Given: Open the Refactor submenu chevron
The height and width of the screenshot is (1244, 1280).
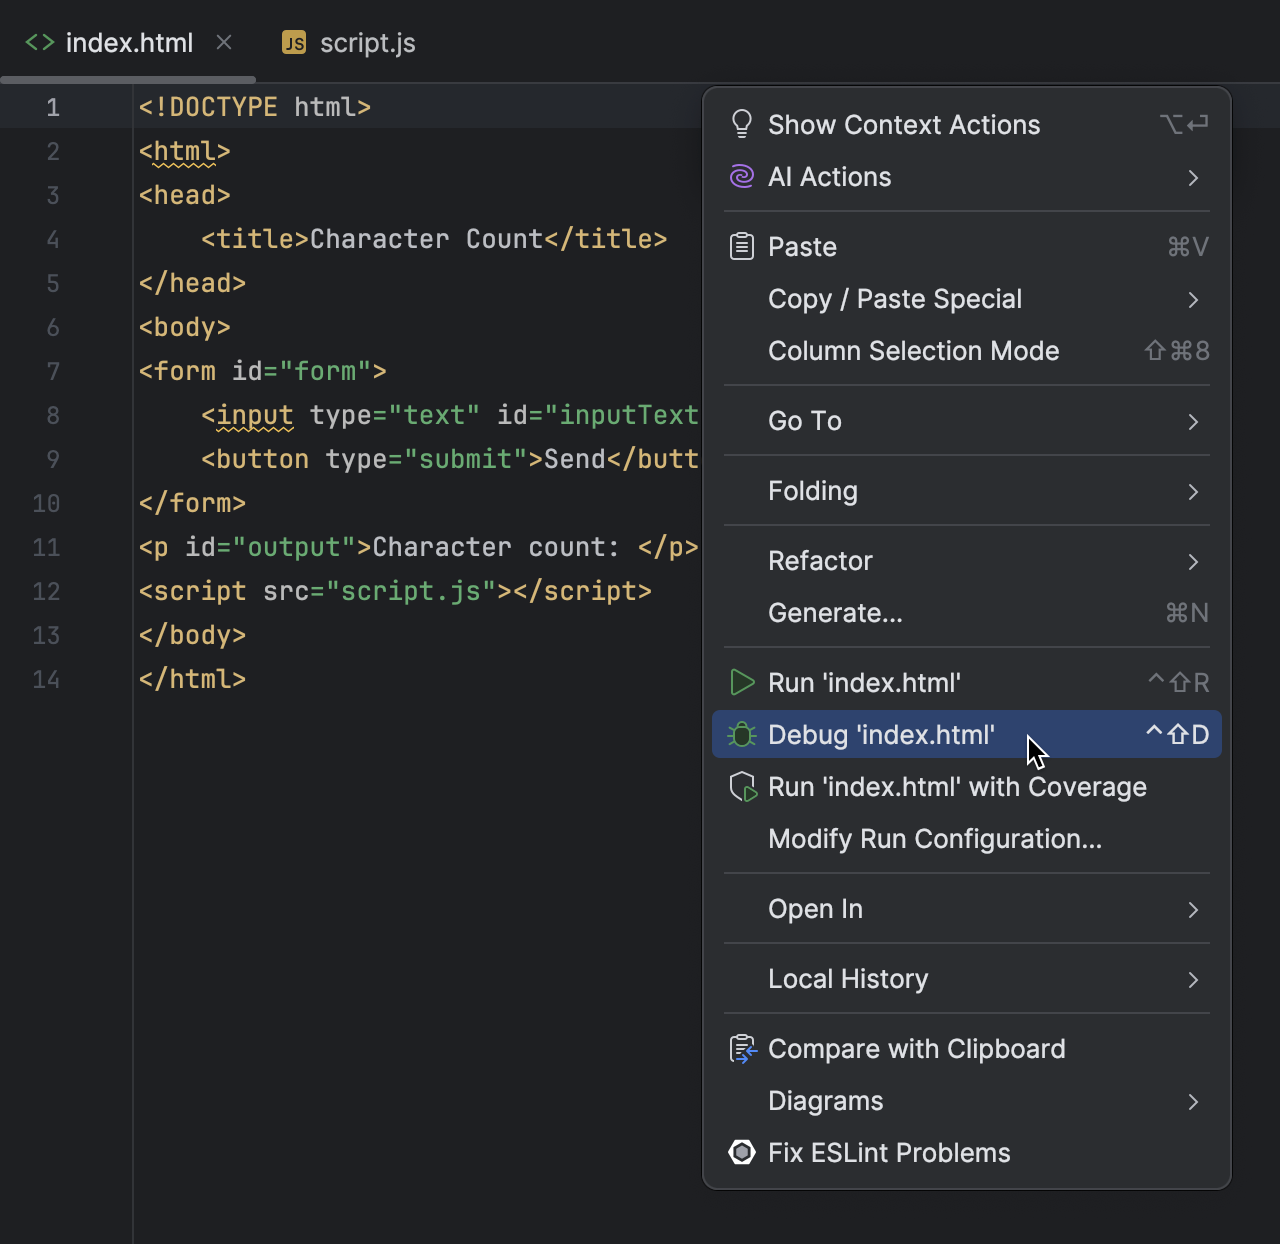Looking at the screenshot, I should pyautogui.click(x=1193, y=561).
